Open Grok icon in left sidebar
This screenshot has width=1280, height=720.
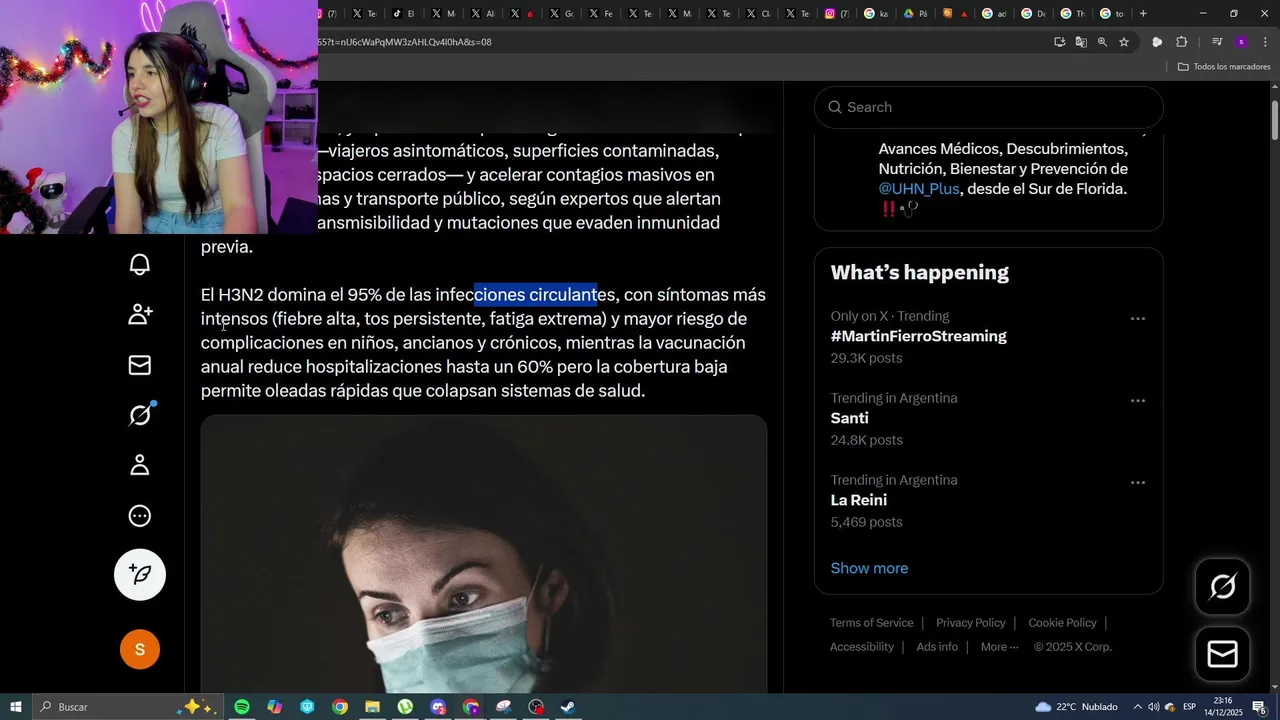(x=140, y=414)
